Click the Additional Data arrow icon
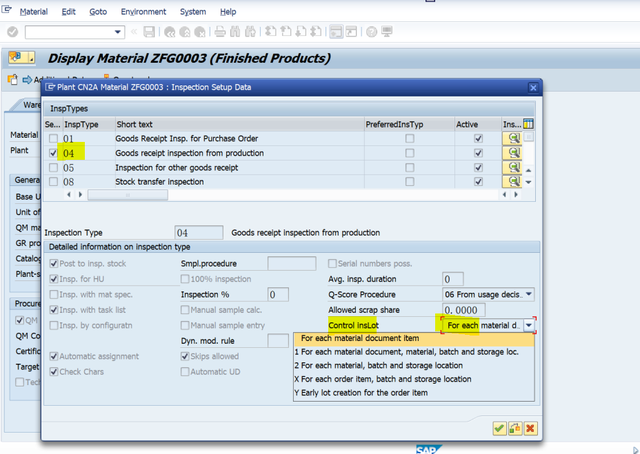640x454 pixels. click(27, 80)
